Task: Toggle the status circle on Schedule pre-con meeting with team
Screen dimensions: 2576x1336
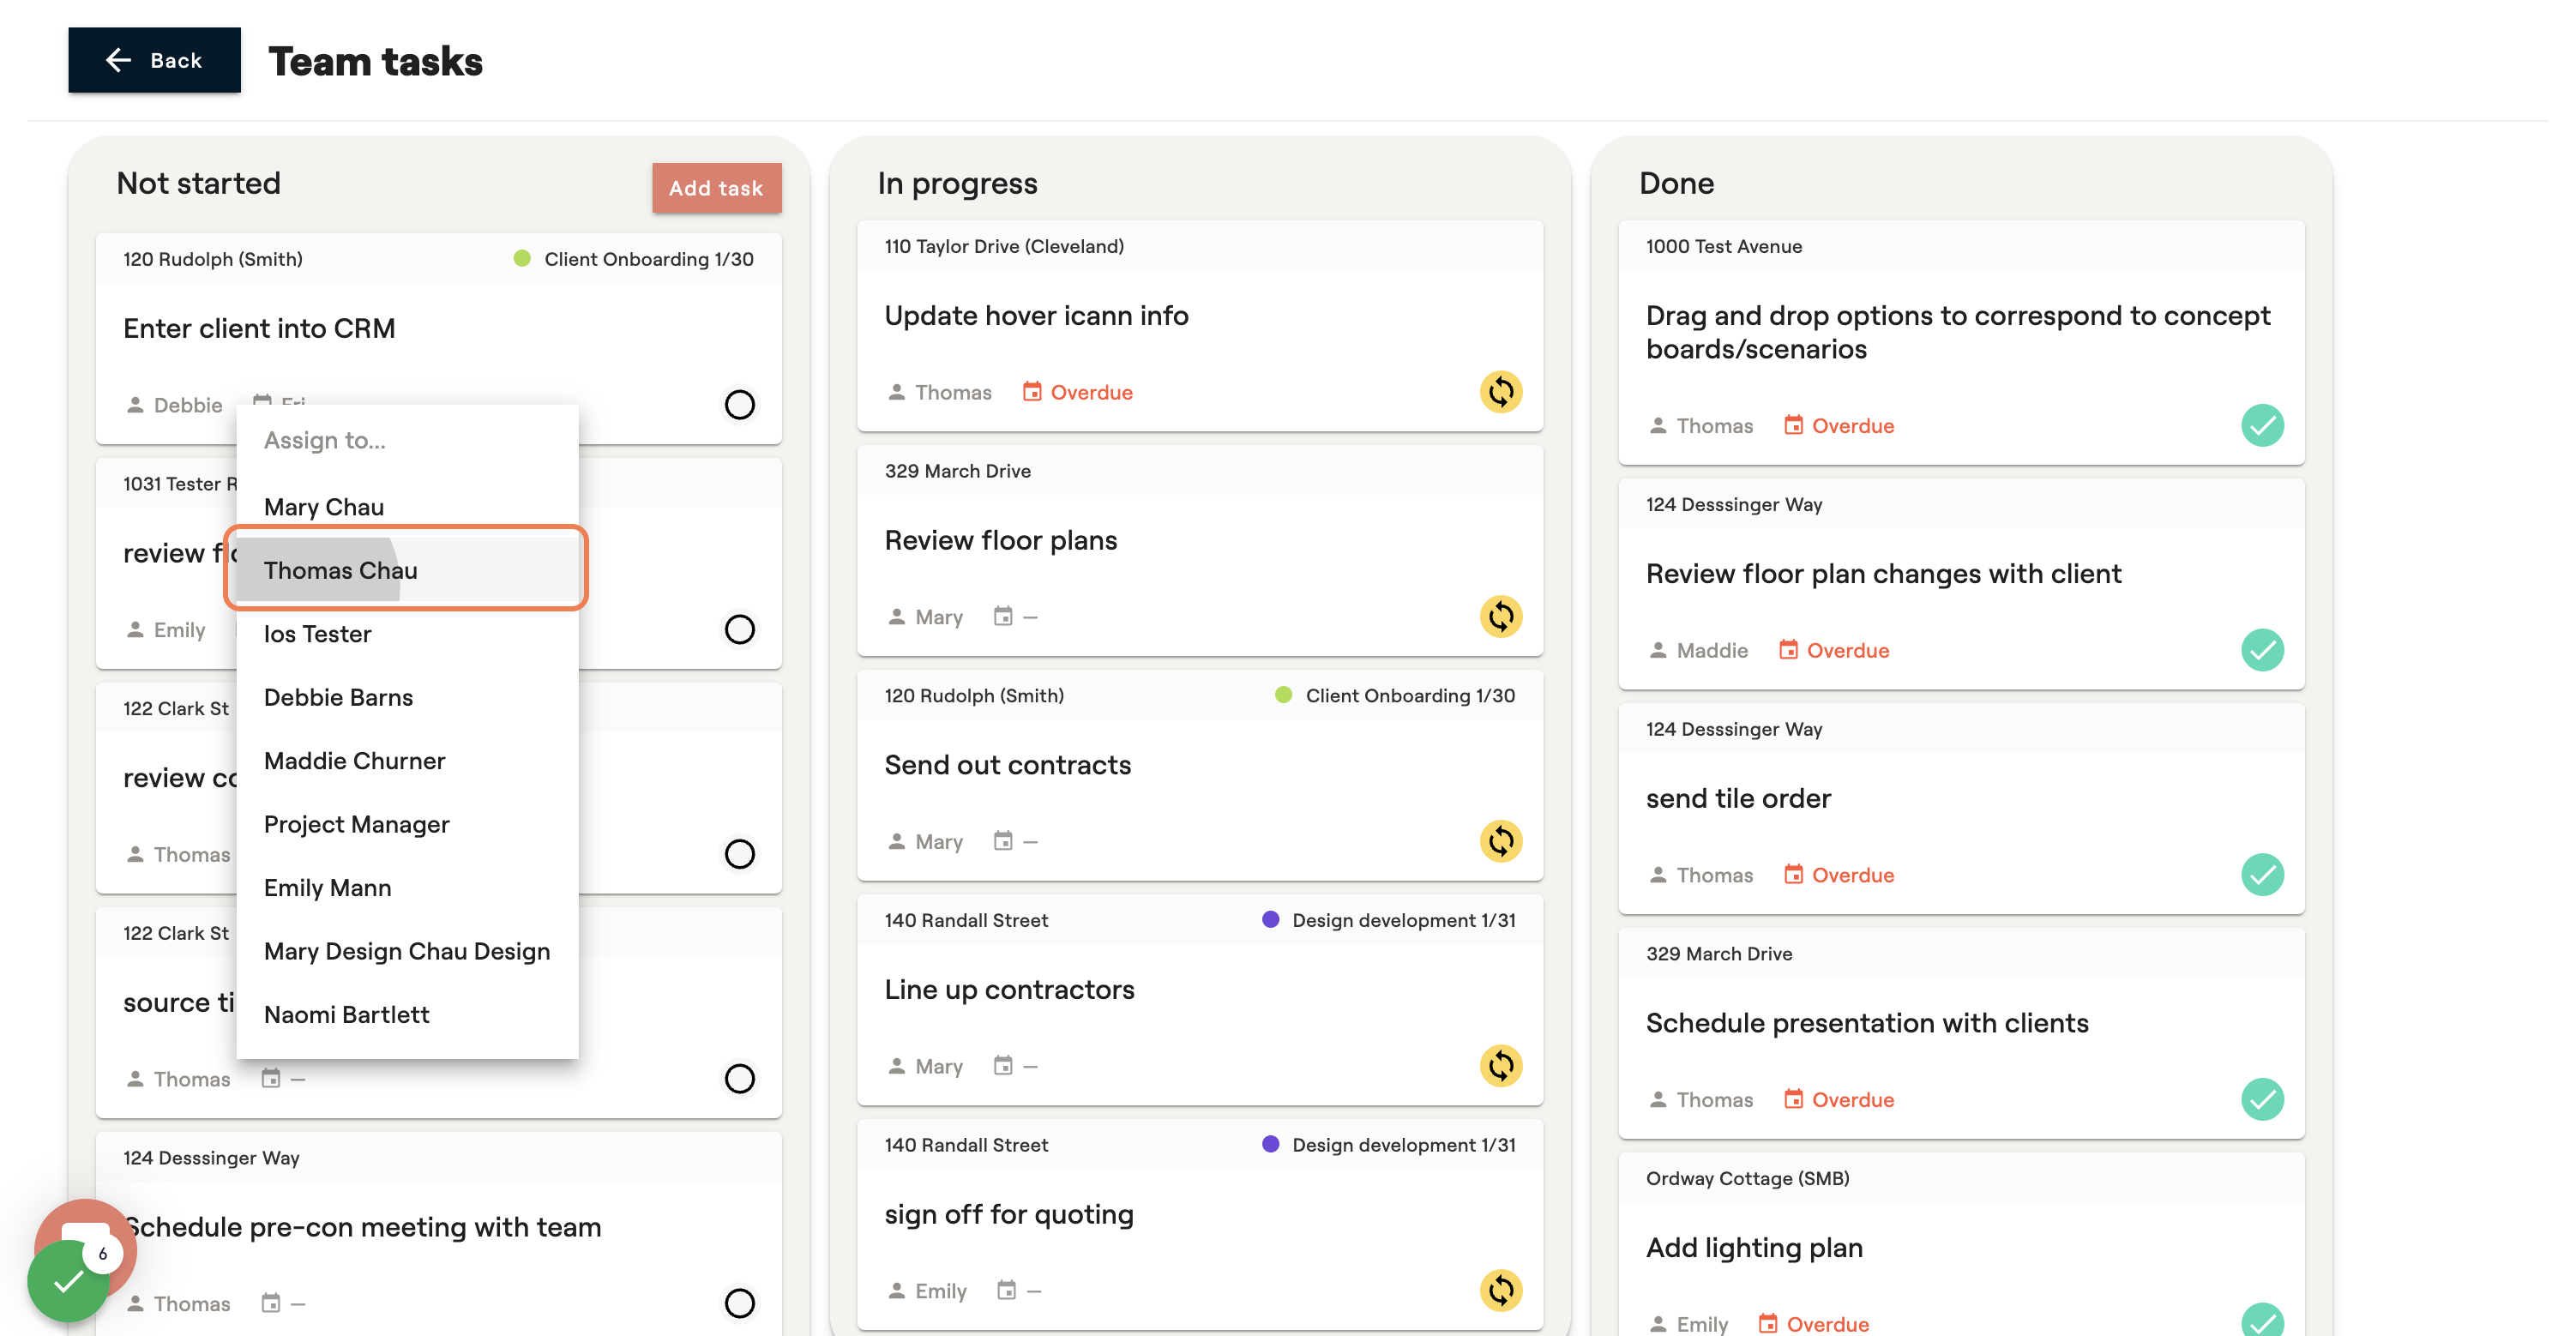Action: [739, 1303]
